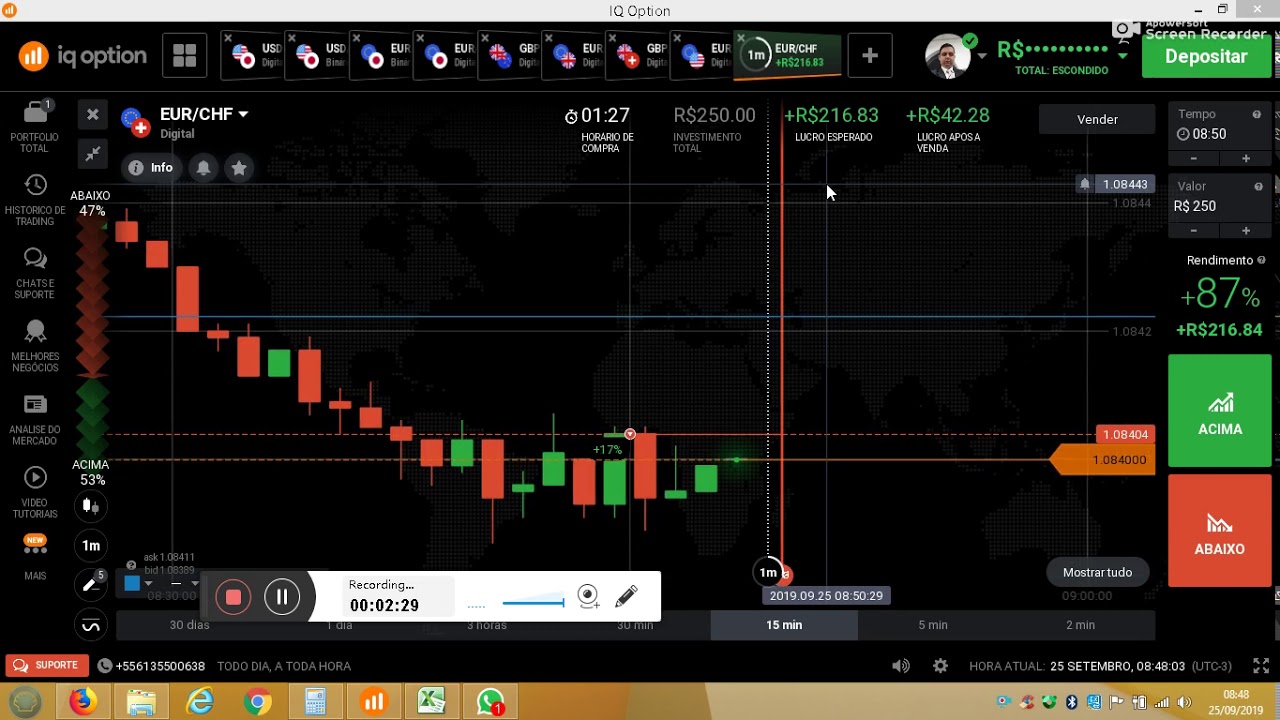Click Vender to sell the position
The image size is (1280, 720).
coord(1097,119)
